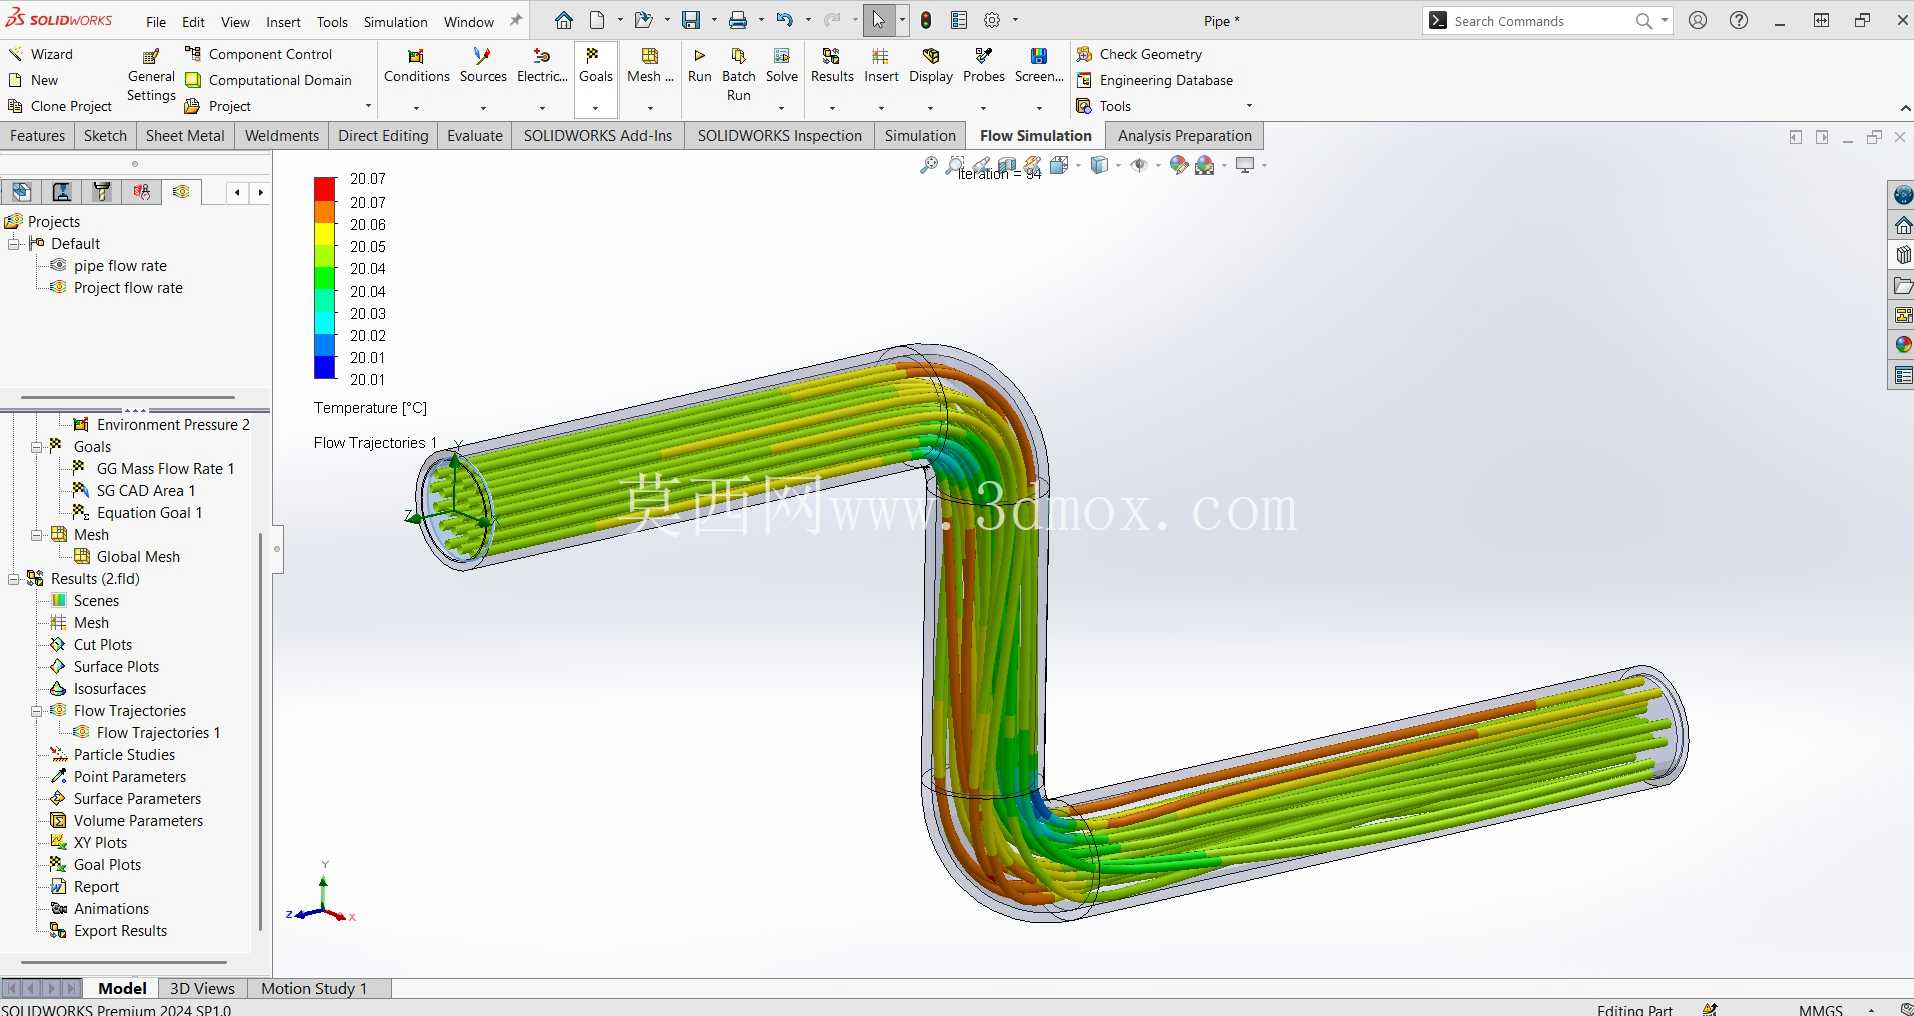Click the Sources toolbar icon
1914x1016 pixels.
pyautogui.click(x=483, y=56)
